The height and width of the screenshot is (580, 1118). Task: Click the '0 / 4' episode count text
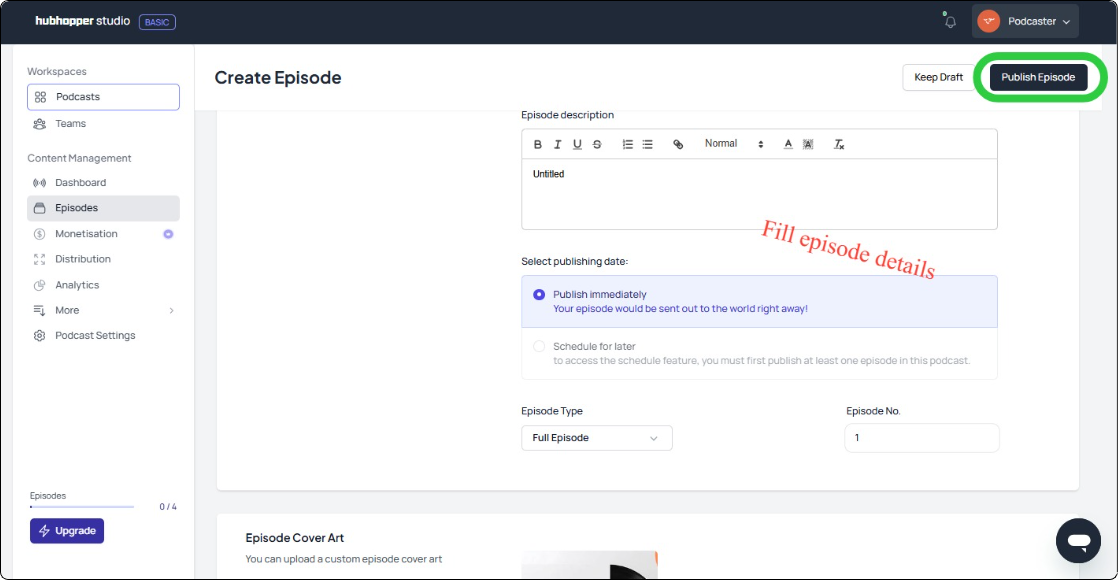168,507
